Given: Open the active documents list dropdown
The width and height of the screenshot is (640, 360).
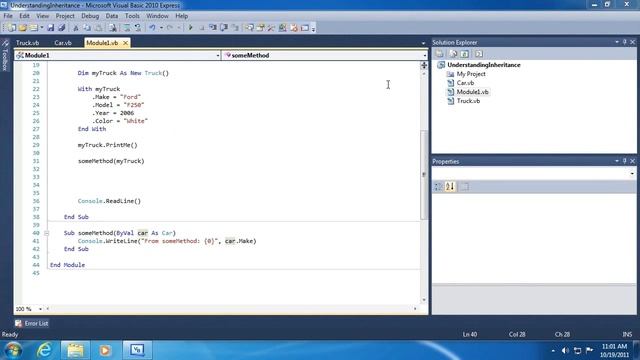Looking at the screenshot, I should coord(423,43).
